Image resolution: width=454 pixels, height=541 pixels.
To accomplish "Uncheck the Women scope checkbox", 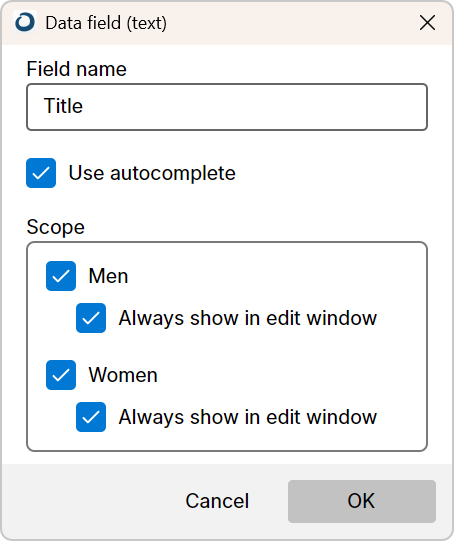I will point(61,375).
